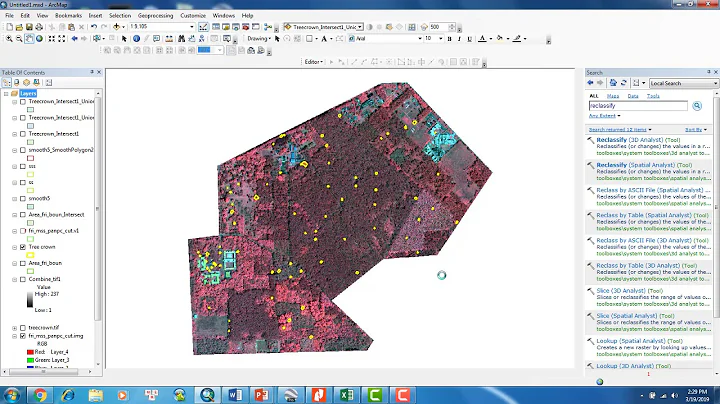
Task: Open the Selection menu
Action: (x=120, y=16)
